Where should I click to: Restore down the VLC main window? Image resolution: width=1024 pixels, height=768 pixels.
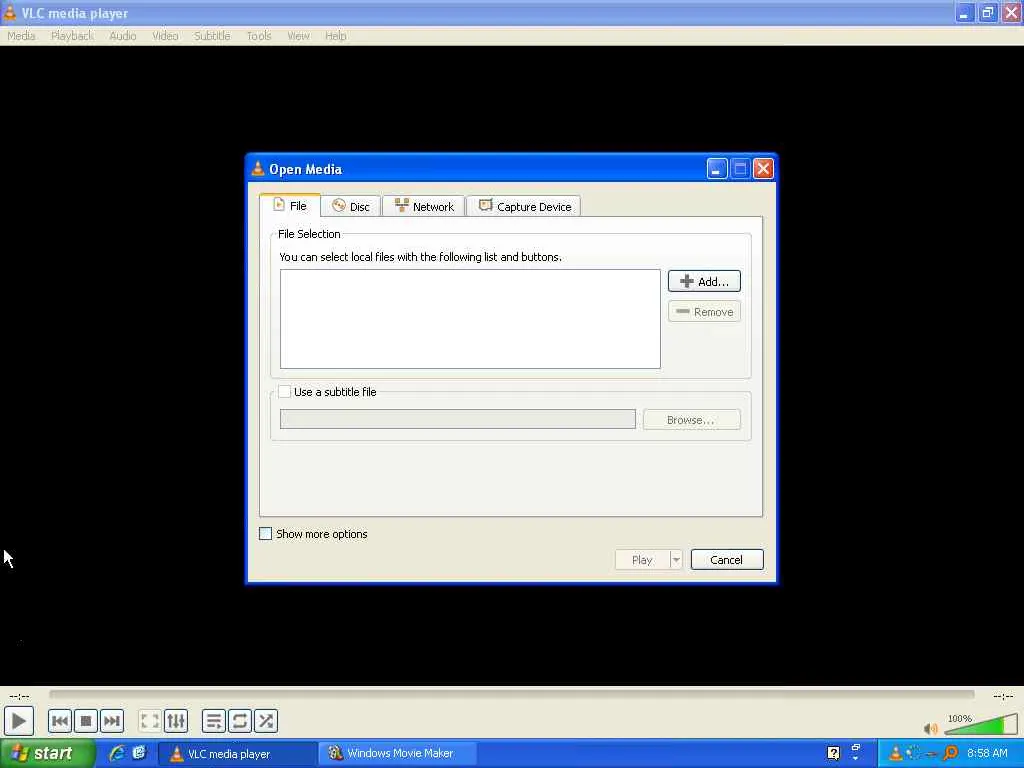point(987,12)
